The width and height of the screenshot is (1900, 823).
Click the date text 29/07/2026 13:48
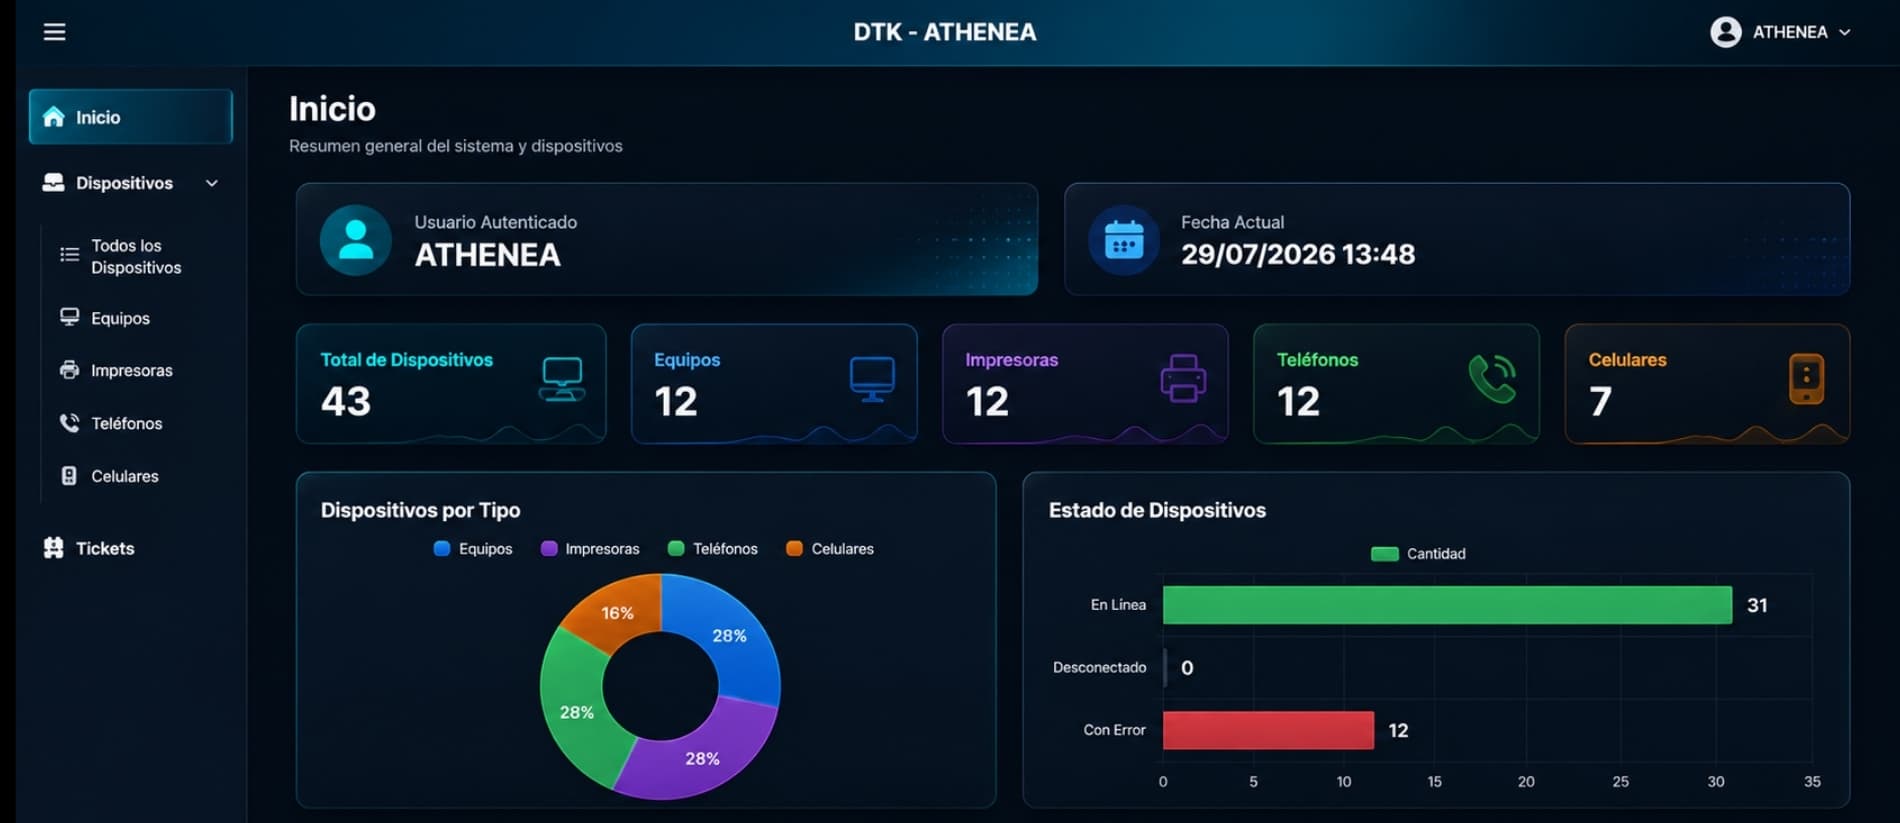point(1298,254)
